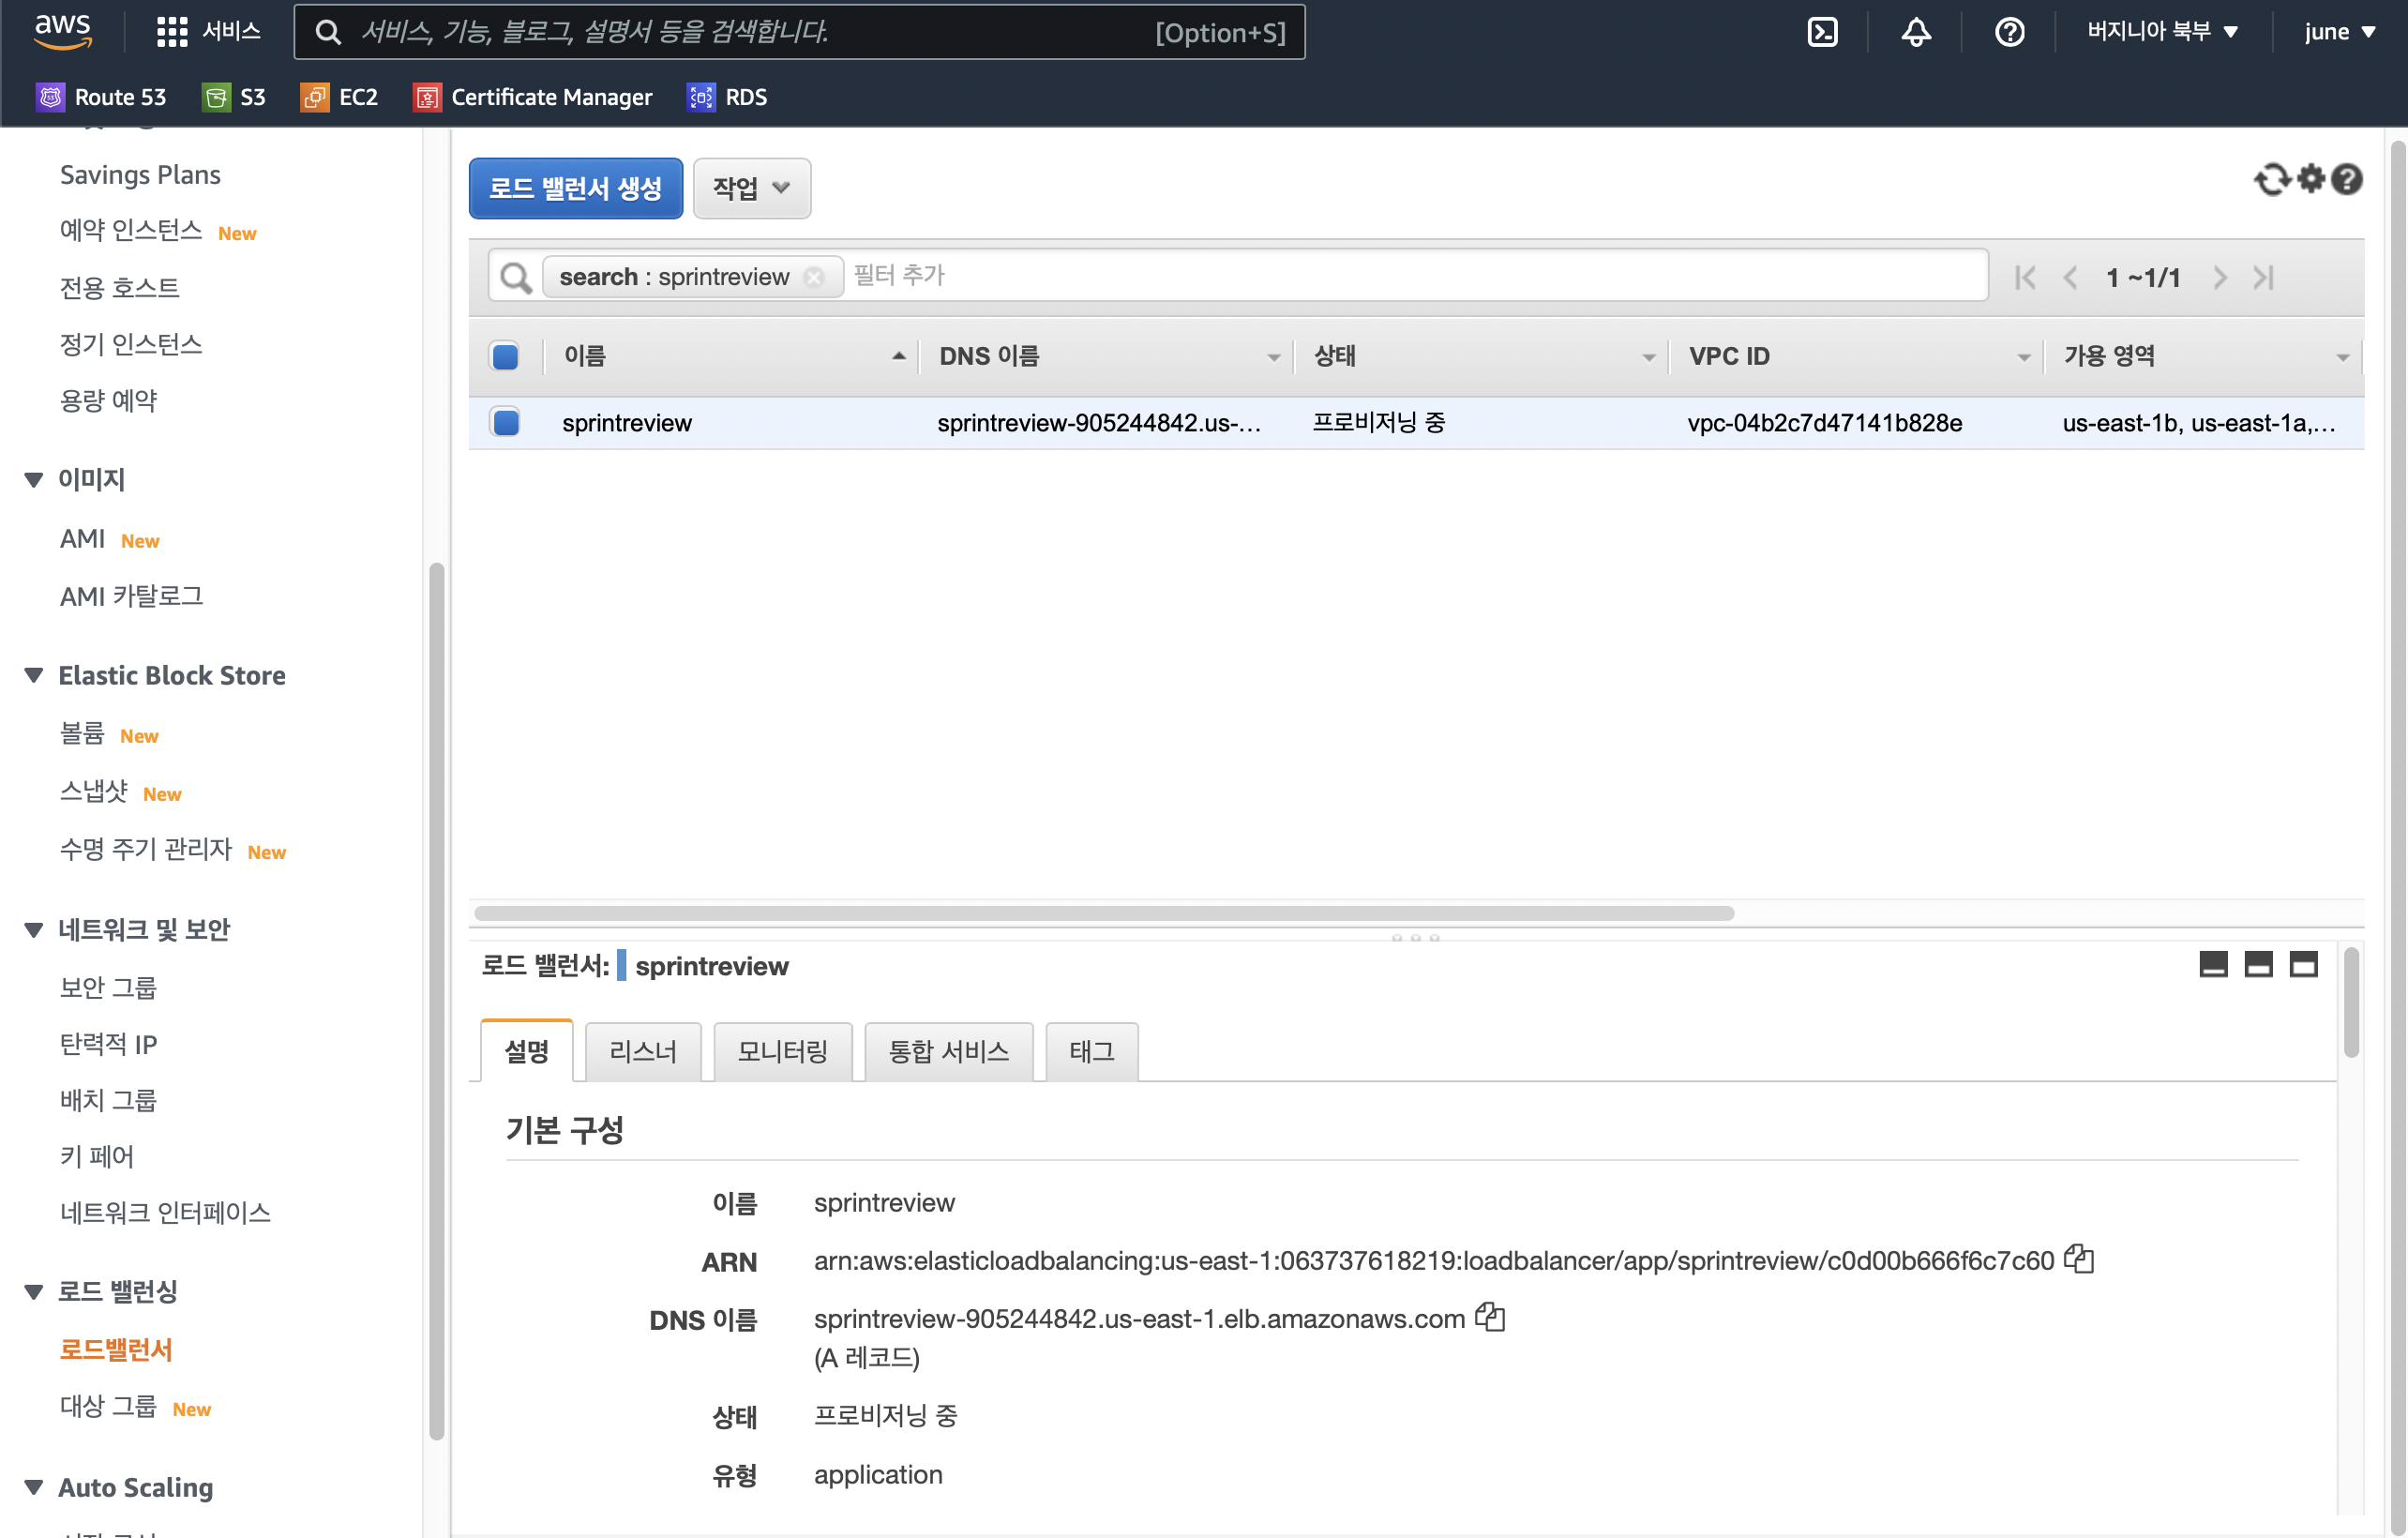The width and height of the screenshot is (2408, 1538).
Task: Open the help question-mark menu in top bar
Action: point(2009,32)
